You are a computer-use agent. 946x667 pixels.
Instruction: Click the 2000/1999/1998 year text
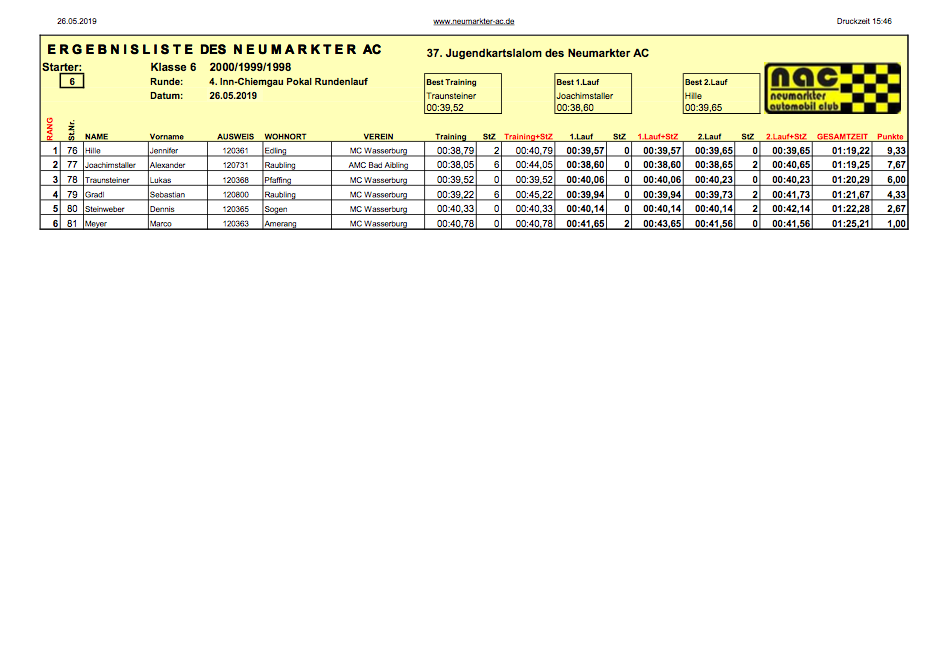pyautogui.click(x=250, y=68)
